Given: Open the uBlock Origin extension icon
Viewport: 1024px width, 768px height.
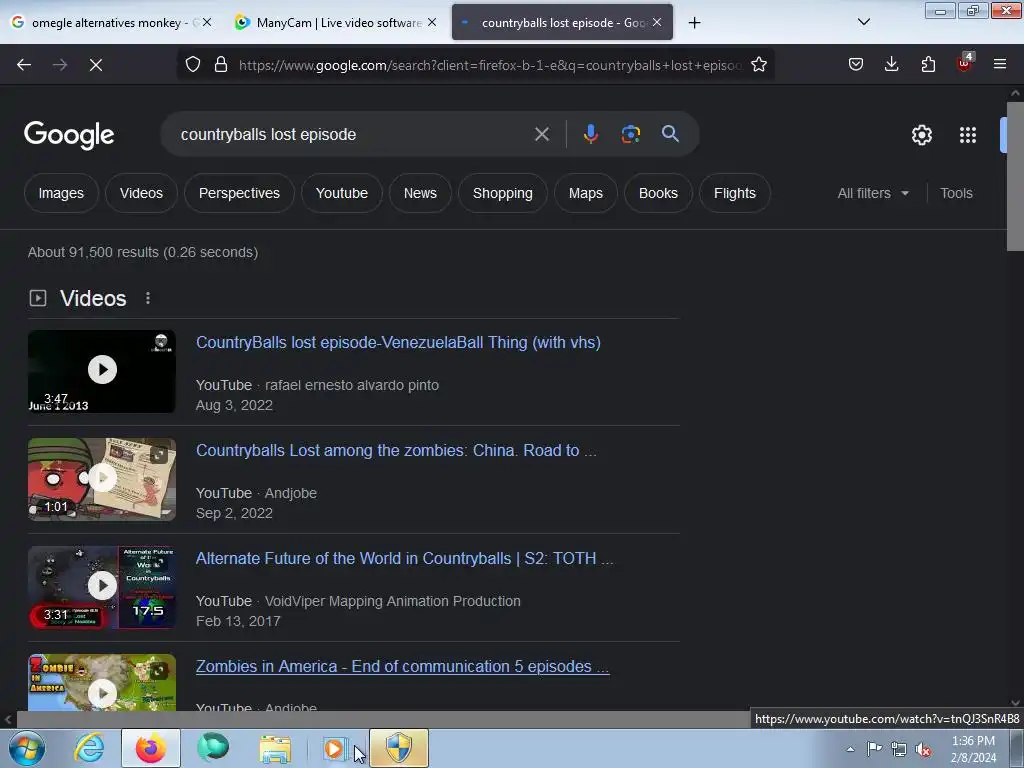Looking at the screenshot, I should [965, 63].
